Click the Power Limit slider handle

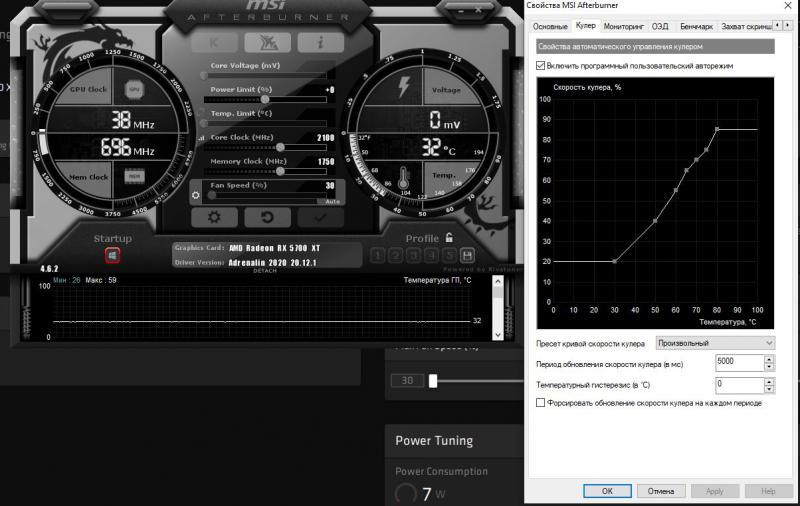264,100
